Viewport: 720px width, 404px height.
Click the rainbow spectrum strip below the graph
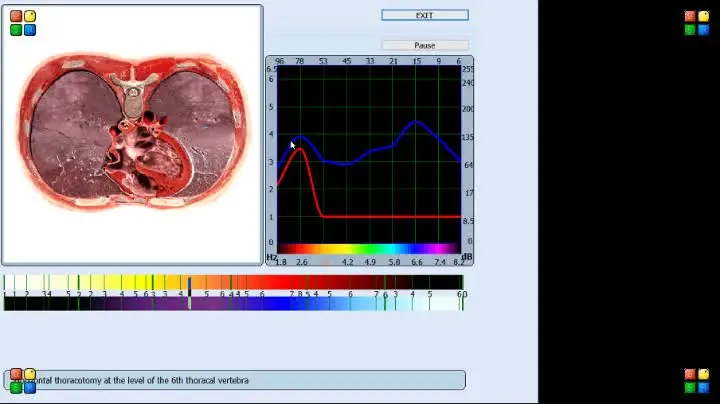(368, 249)
